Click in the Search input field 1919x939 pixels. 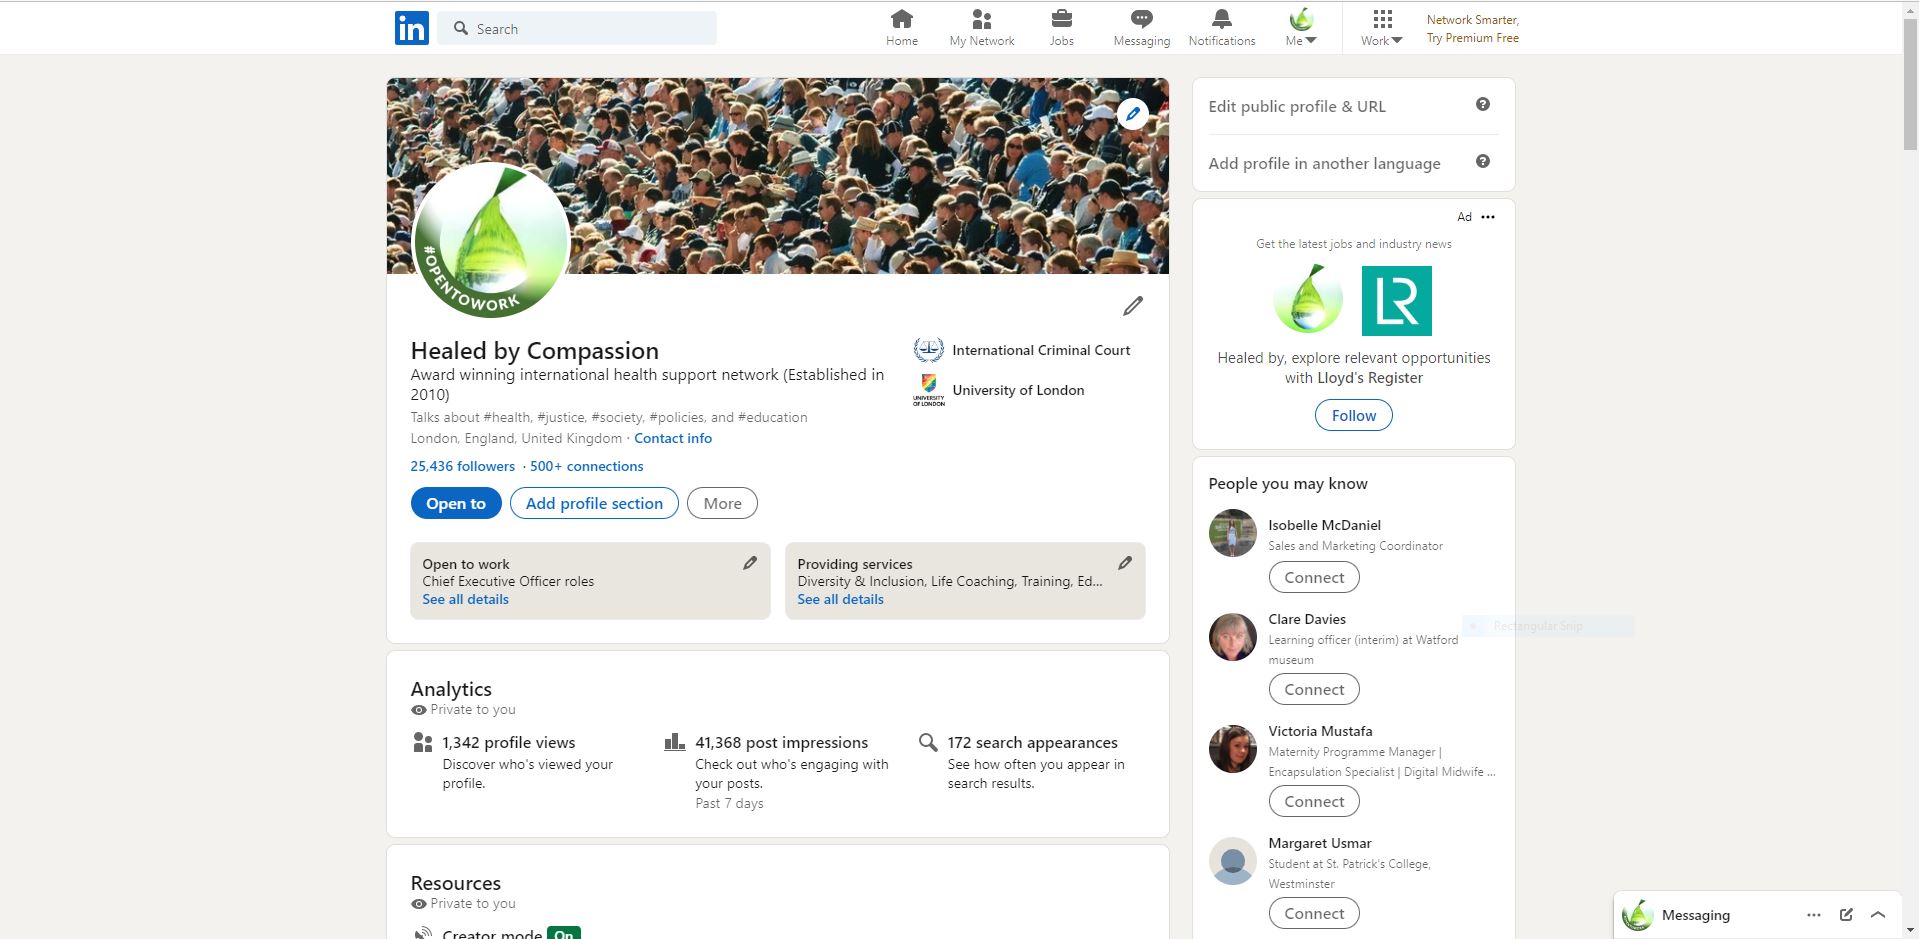point(590,29)
